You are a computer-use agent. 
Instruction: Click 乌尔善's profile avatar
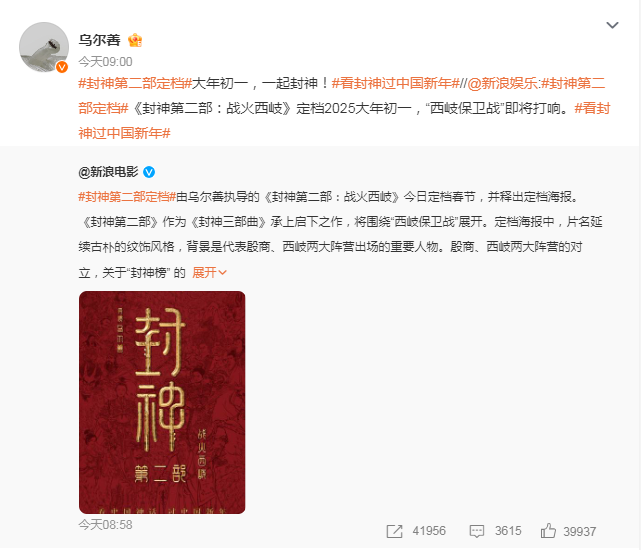coord(44,47)
